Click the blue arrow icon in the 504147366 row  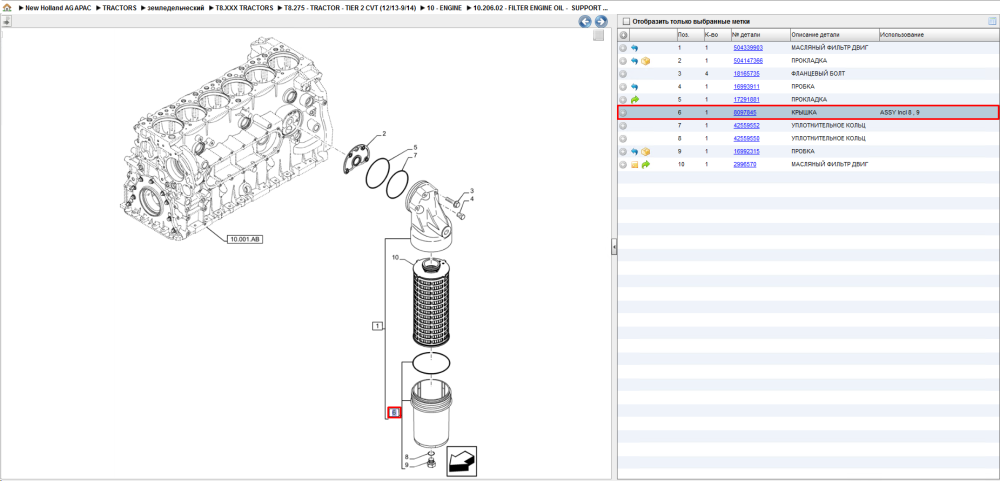tap(635, 61)
